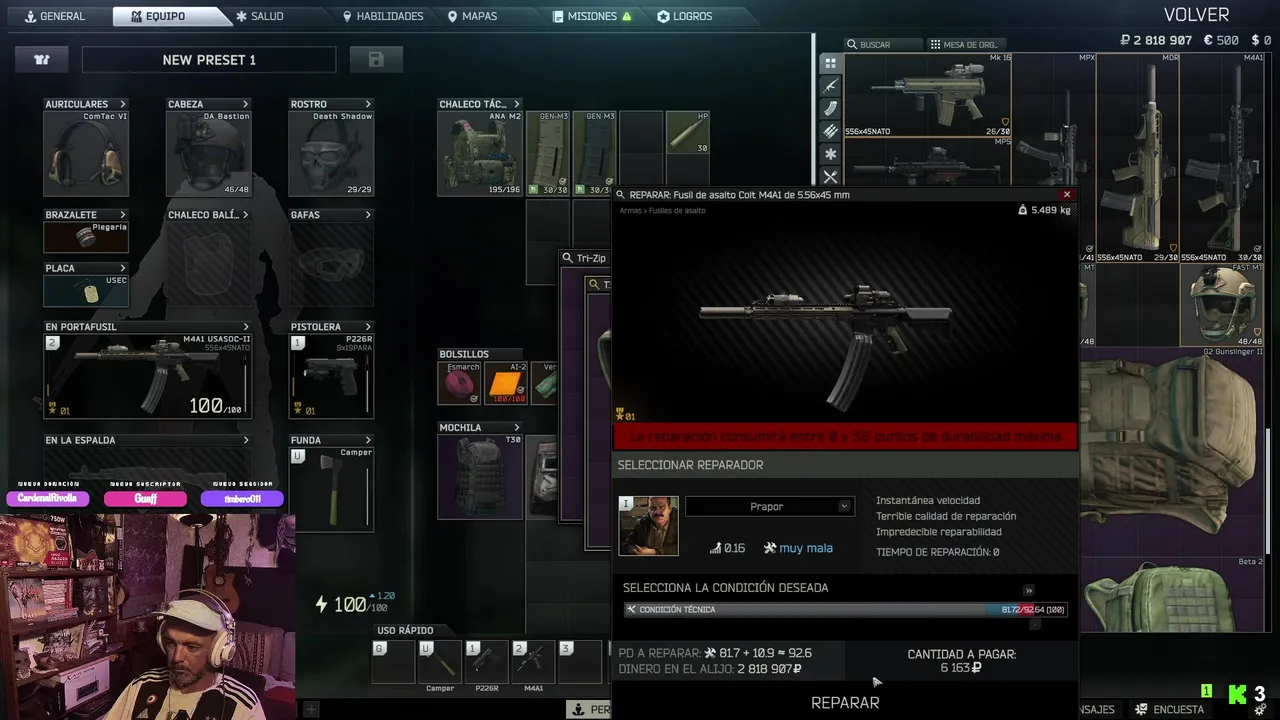Select the ComTac VI headset item
The image size is (1280, 720).
(x=86, y=154)
